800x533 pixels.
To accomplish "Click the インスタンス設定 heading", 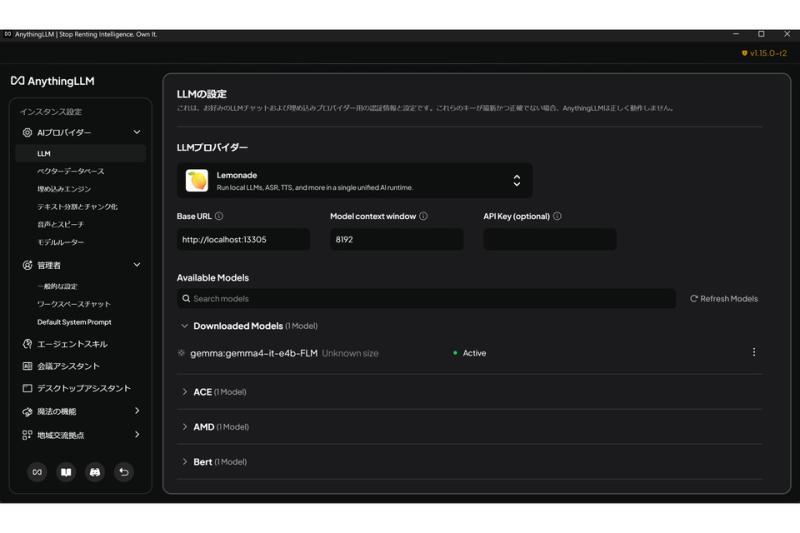I will (x=51, y=112).
